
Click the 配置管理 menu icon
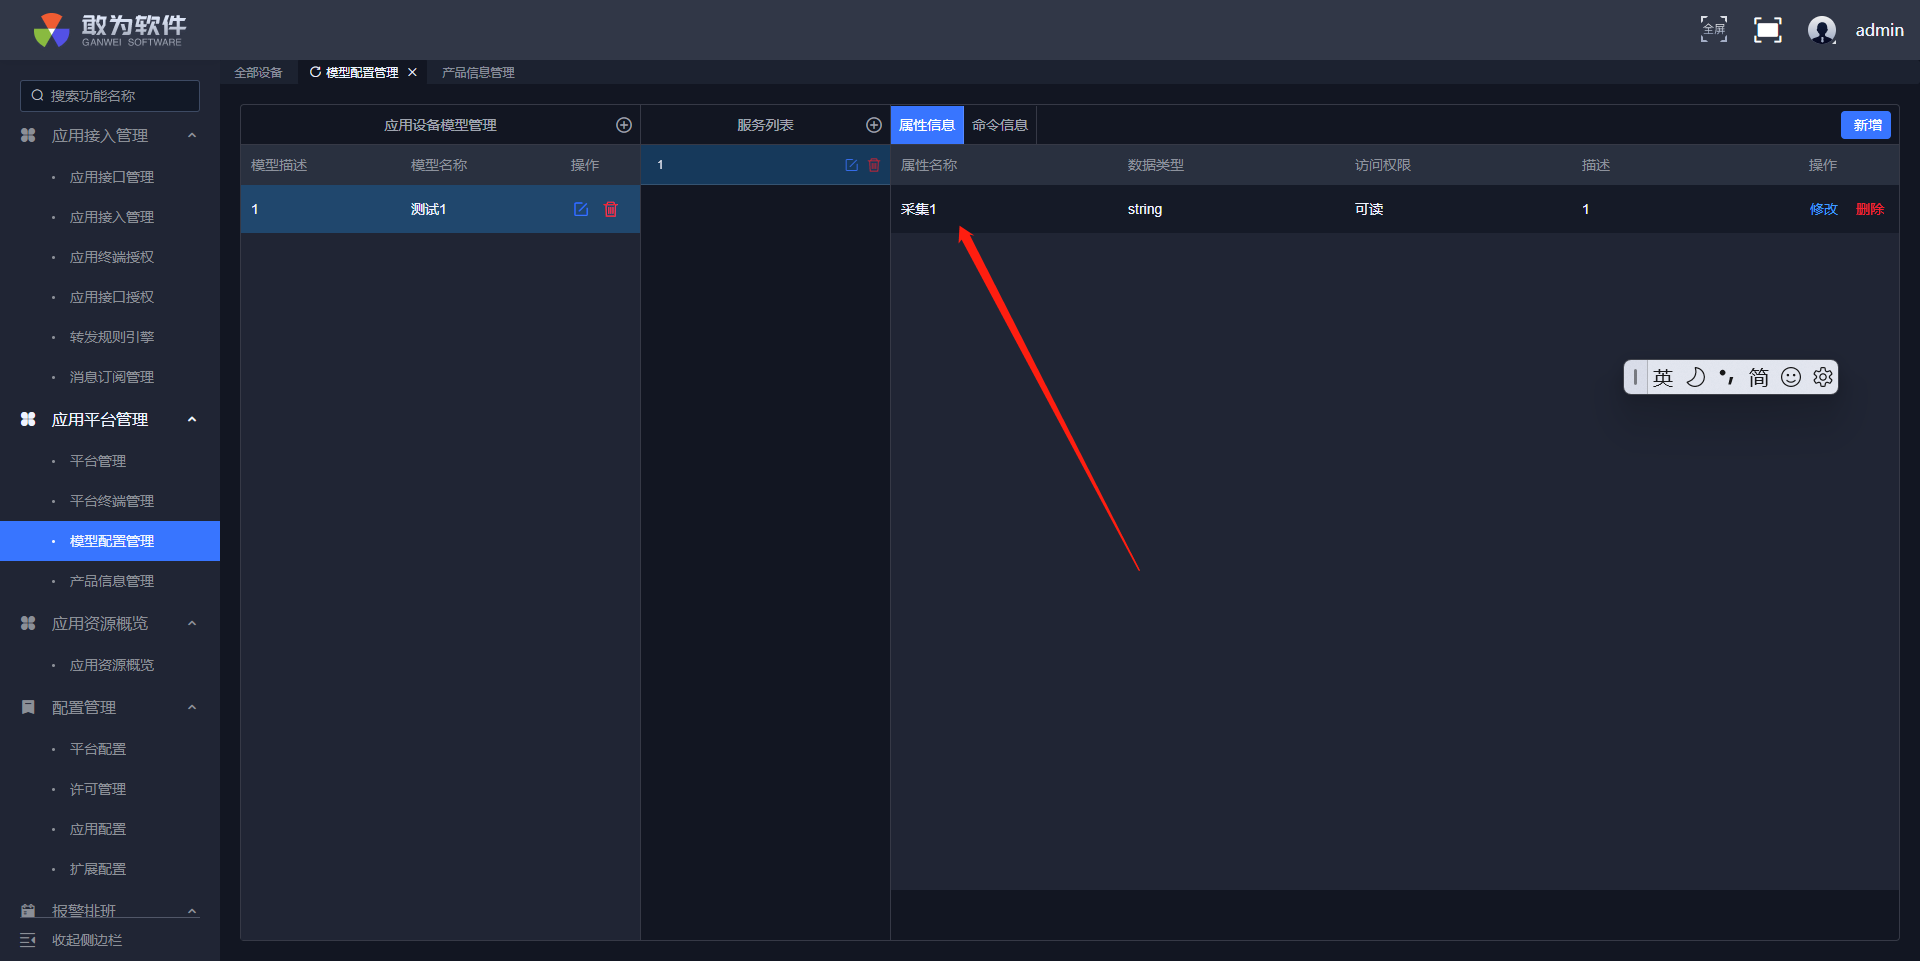(28, 707)
